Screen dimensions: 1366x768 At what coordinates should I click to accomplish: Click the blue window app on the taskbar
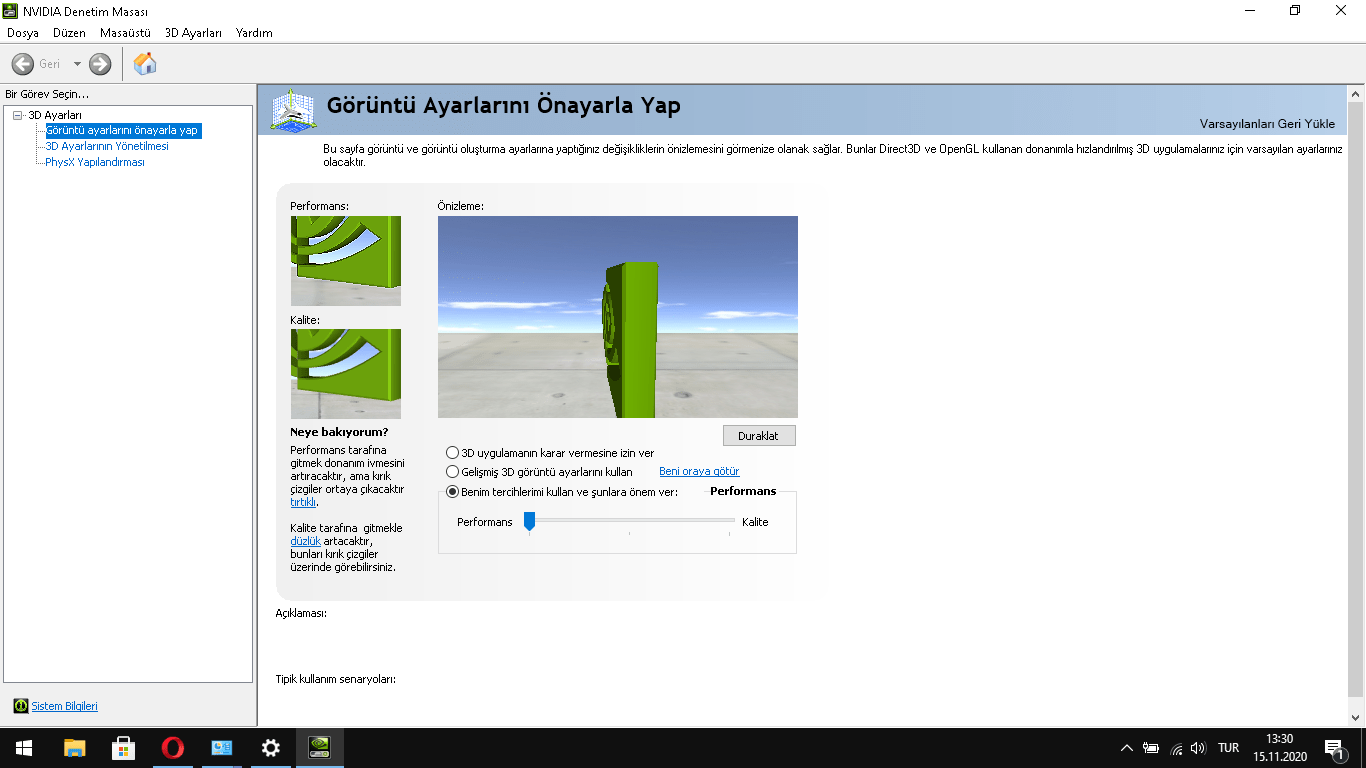point(221,748)
